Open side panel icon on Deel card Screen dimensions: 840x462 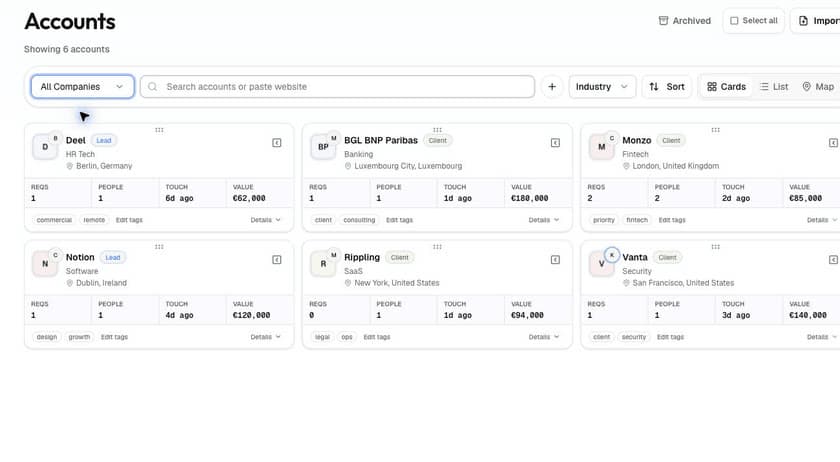tap(276, 143)
